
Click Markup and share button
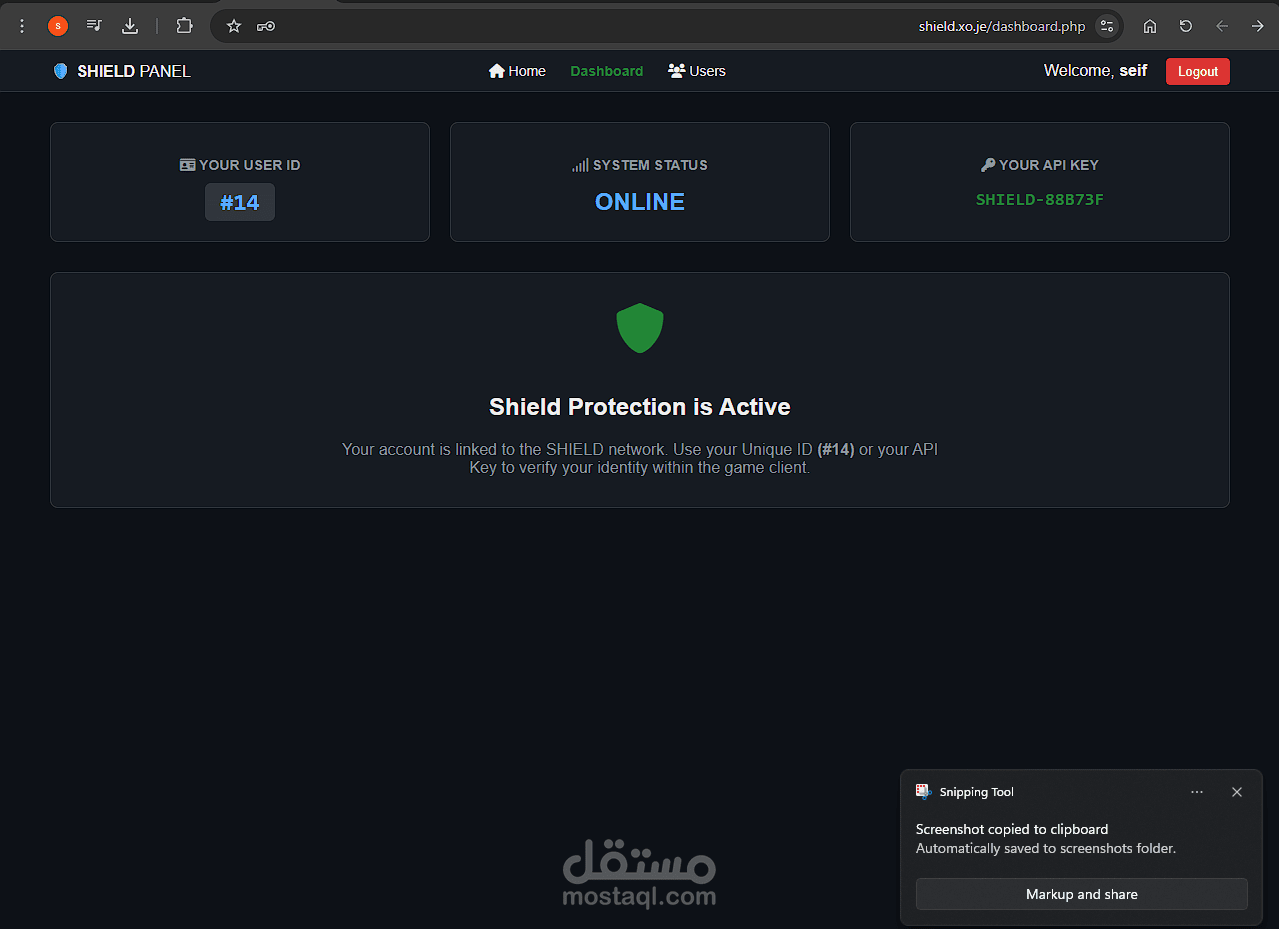click(x=1082, y=894)
